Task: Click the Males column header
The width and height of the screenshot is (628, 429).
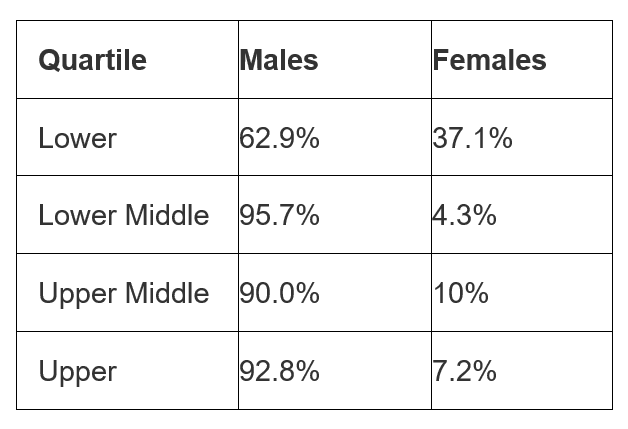Action: [x=279, y=60]
